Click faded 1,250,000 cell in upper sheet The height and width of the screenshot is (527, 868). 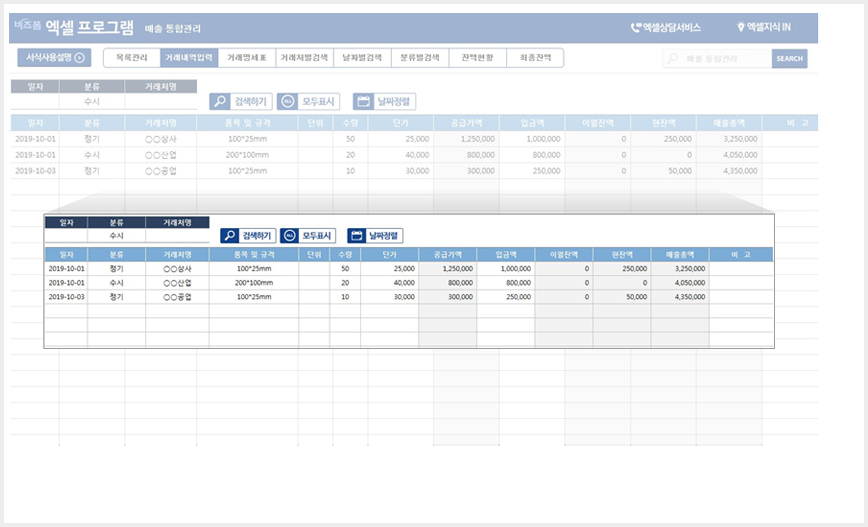tap(466, 139)
